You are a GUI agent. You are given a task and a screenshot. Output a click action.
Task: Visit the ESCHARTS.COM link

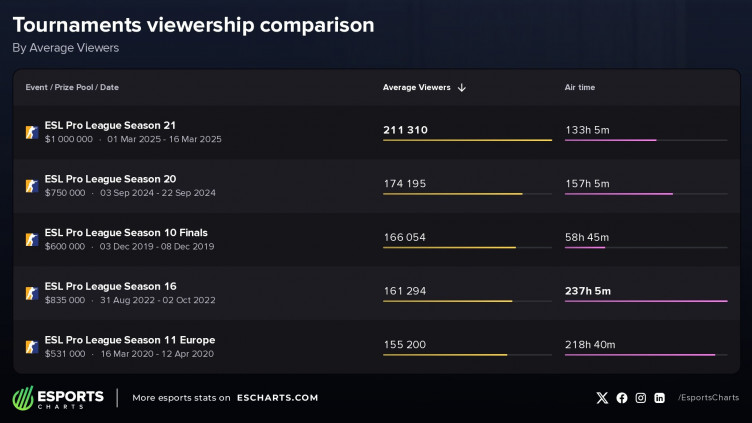coord(277,398)
